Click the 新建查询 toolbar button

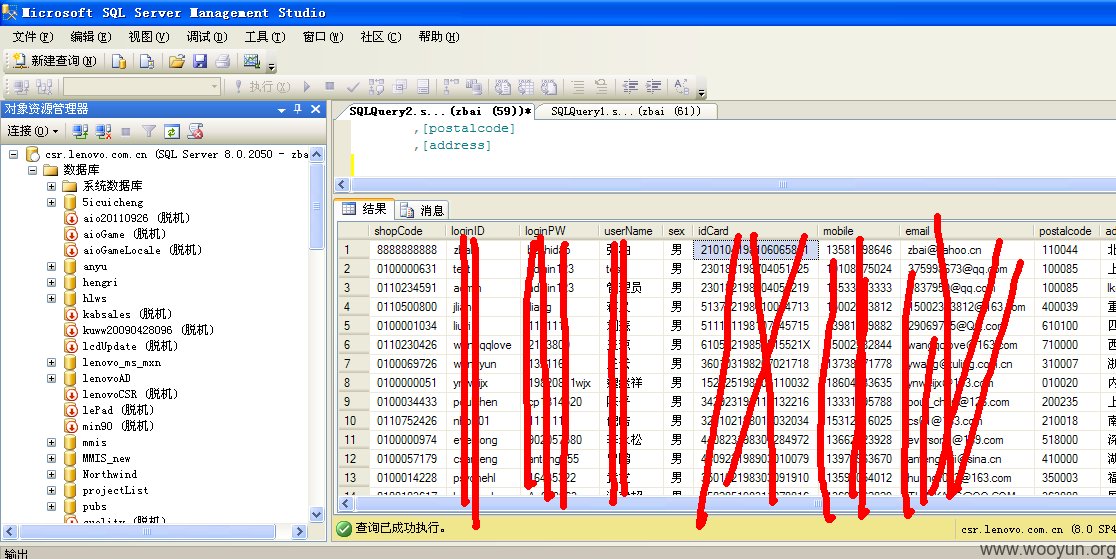pyautogui.click(x=54, y=61)
